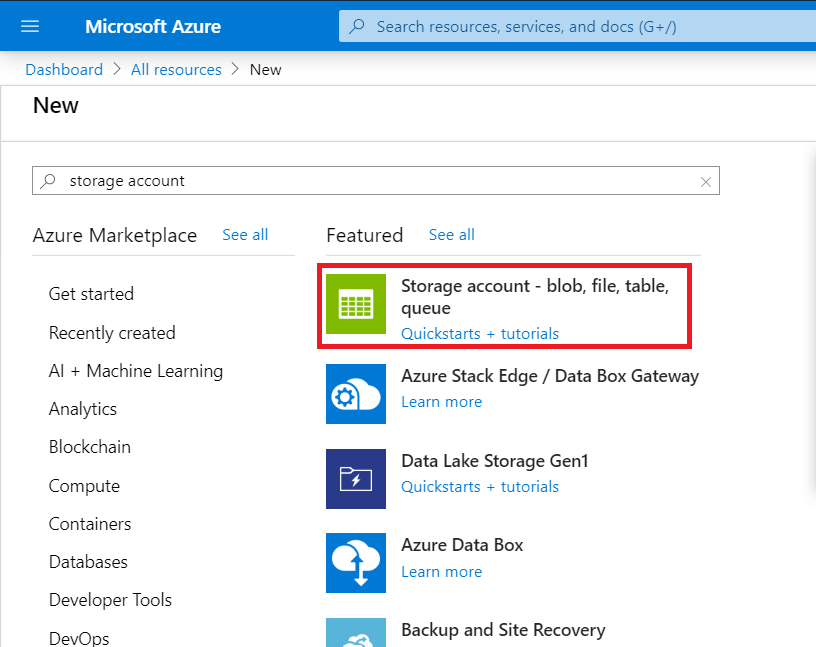This screenshot has height=647, width=816.
Task: See all Featured offerings
Action: coord(451,234)
